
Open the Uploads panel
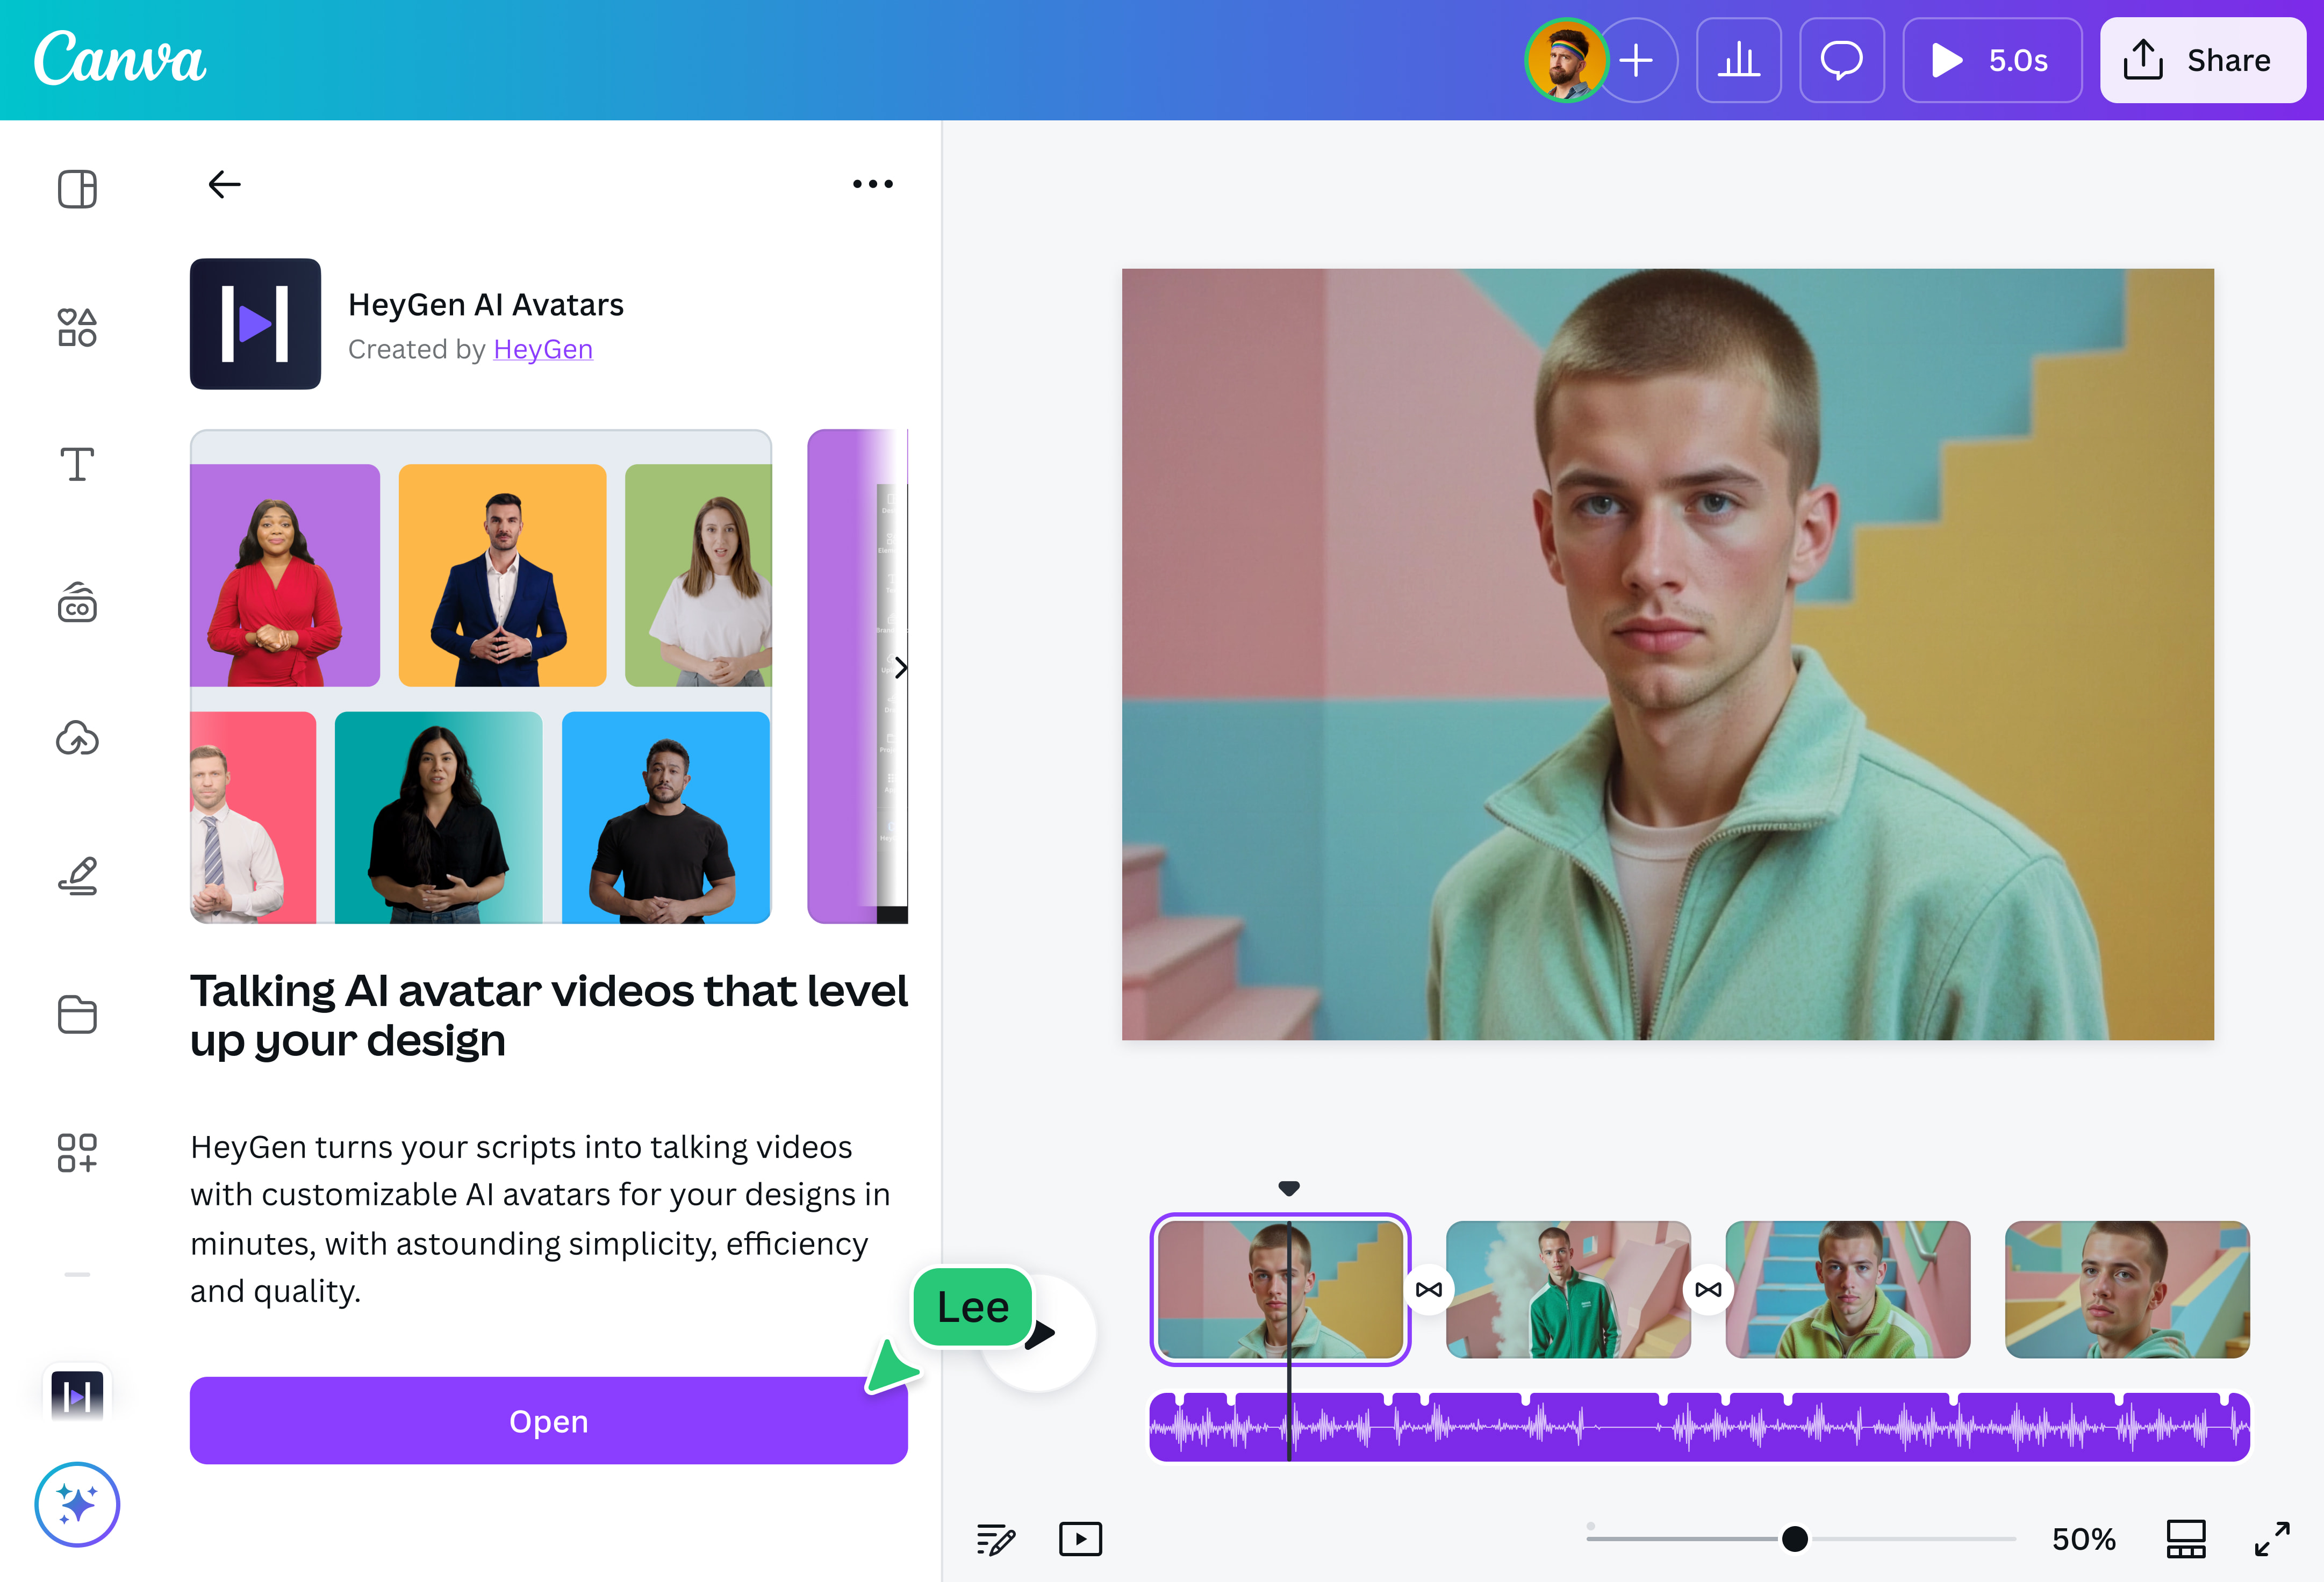(77, 739)
